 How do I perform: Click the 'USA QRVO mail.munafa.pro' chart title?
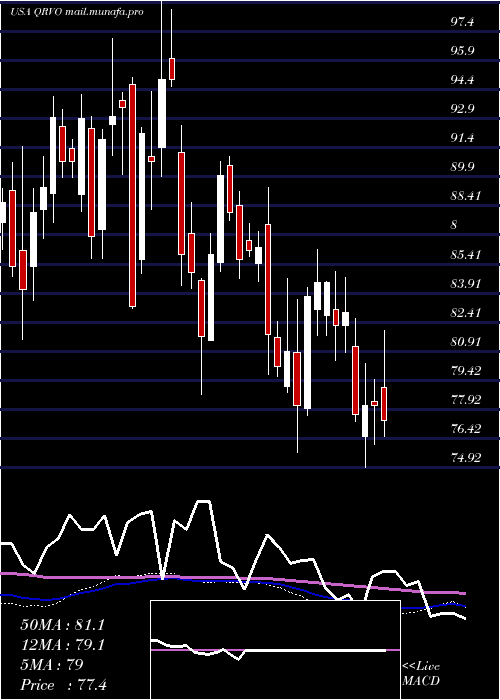pyautogui.click(x=77, y=12)
